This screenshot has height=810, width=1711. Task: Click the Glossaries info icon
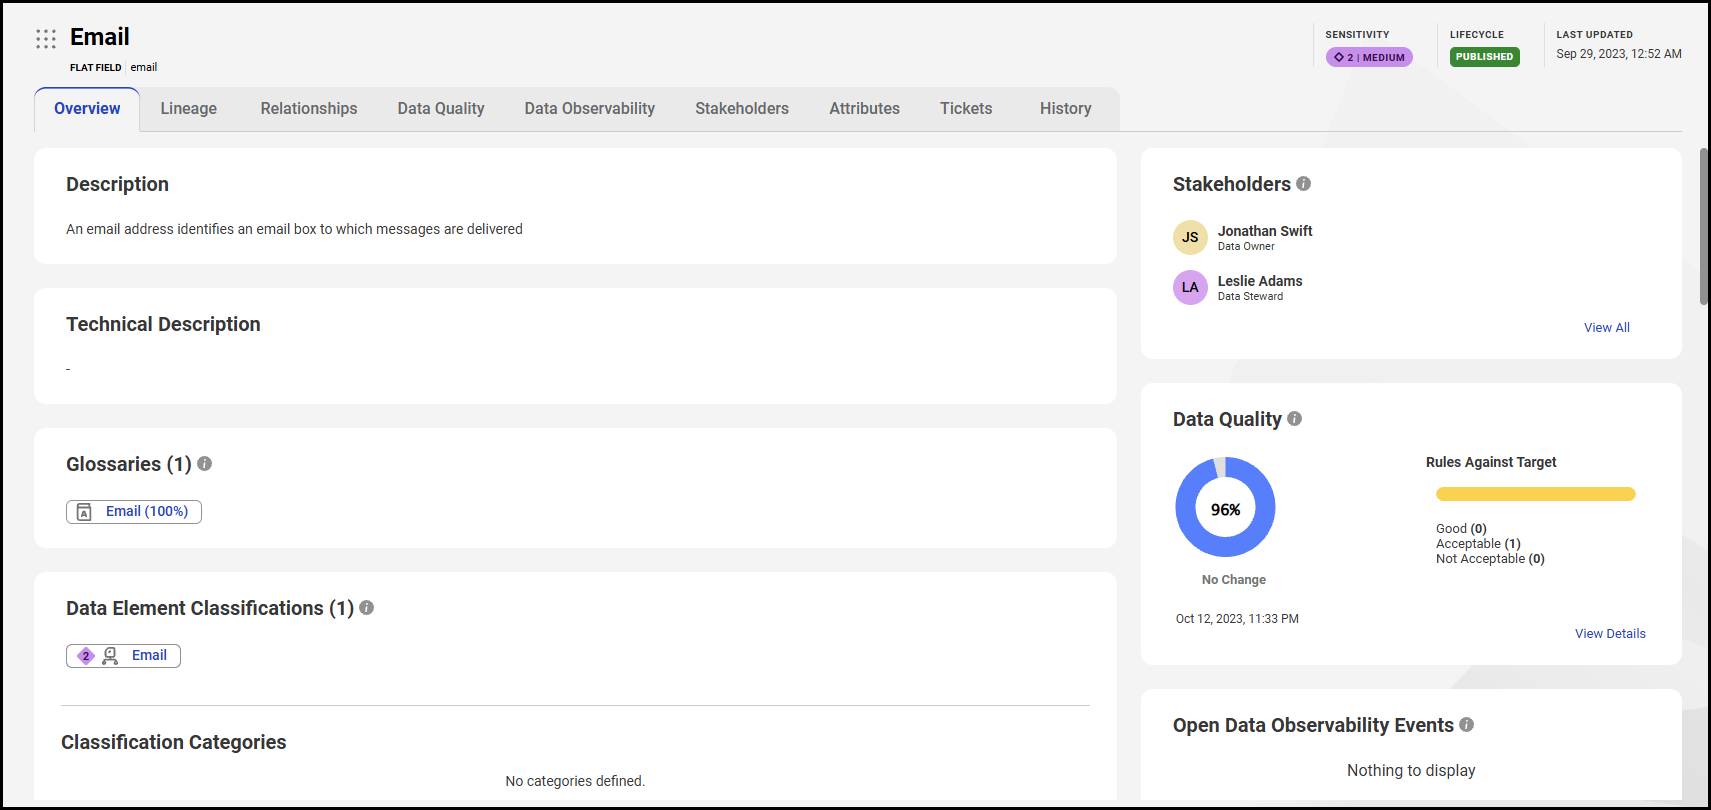tap(204, 464)
